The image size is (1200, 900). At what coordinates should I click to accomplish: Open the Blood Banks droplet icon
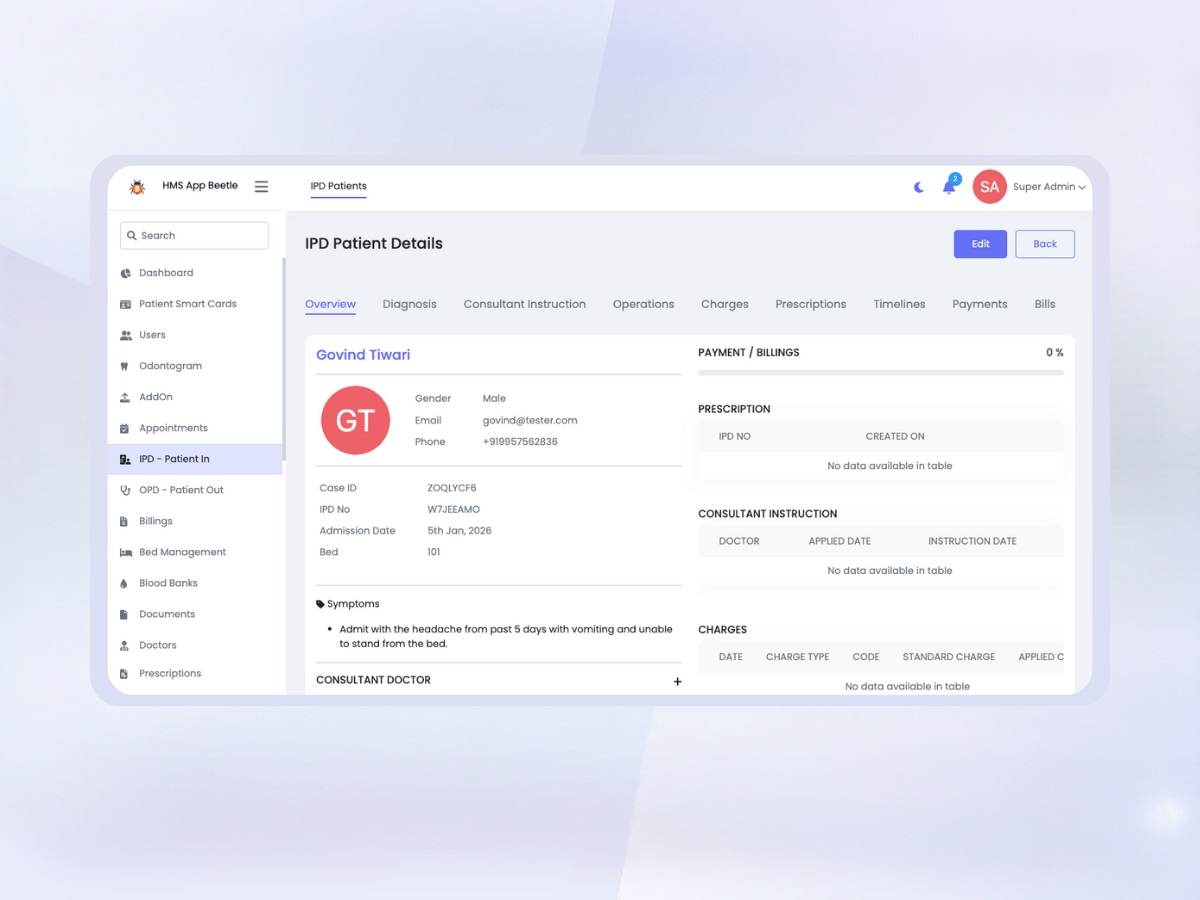coord(125,583)
